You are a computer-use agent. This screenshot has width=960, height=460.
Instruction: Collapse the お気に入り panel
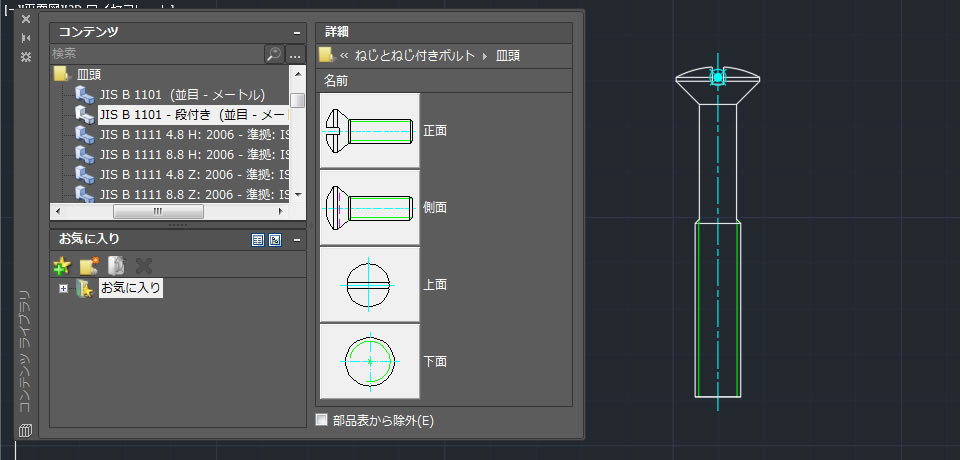[297, 240]
